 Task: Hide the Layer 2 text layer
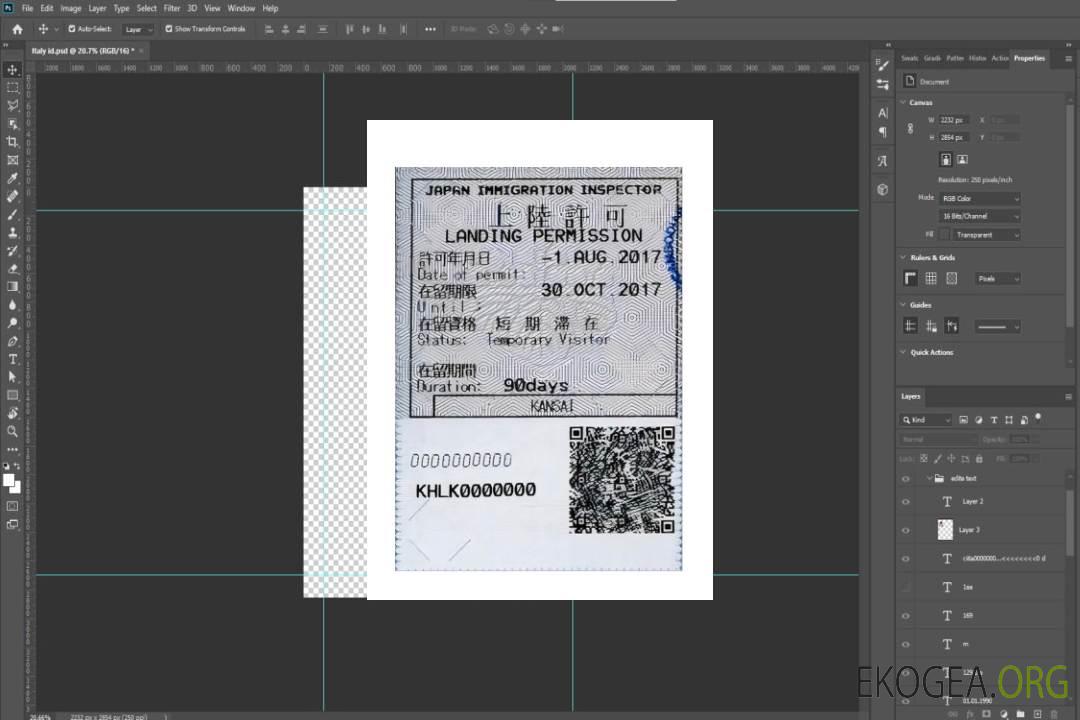tap(906, 502)
